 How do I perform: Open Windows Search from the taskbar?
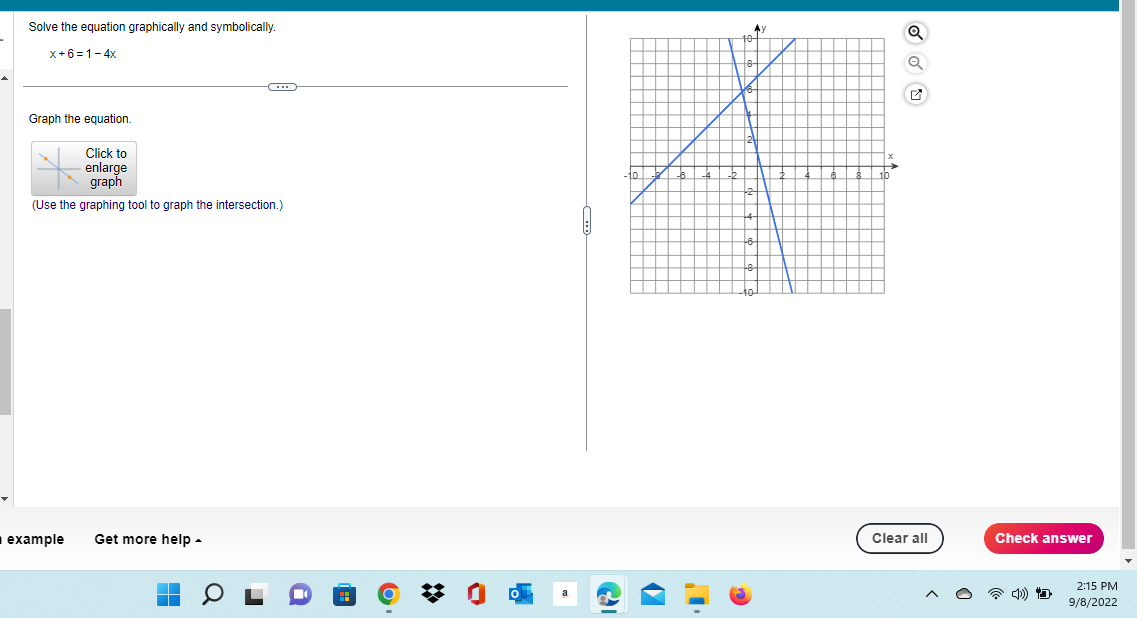pos(212,594)
